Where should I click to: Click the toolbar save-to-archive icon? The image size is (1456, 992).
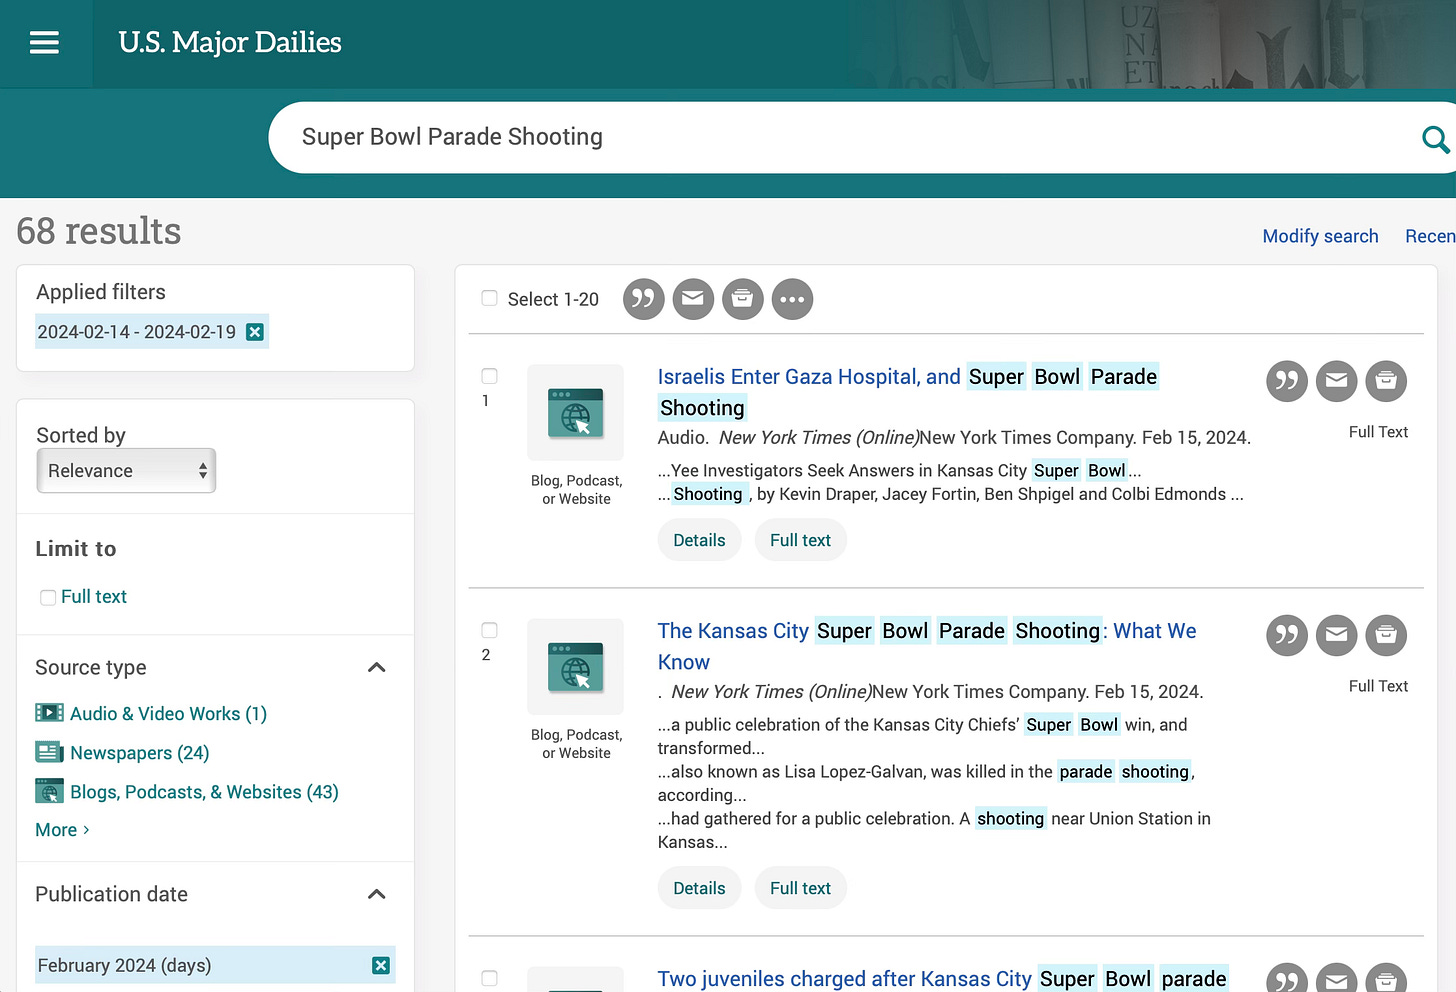click(x=743, y=299)
